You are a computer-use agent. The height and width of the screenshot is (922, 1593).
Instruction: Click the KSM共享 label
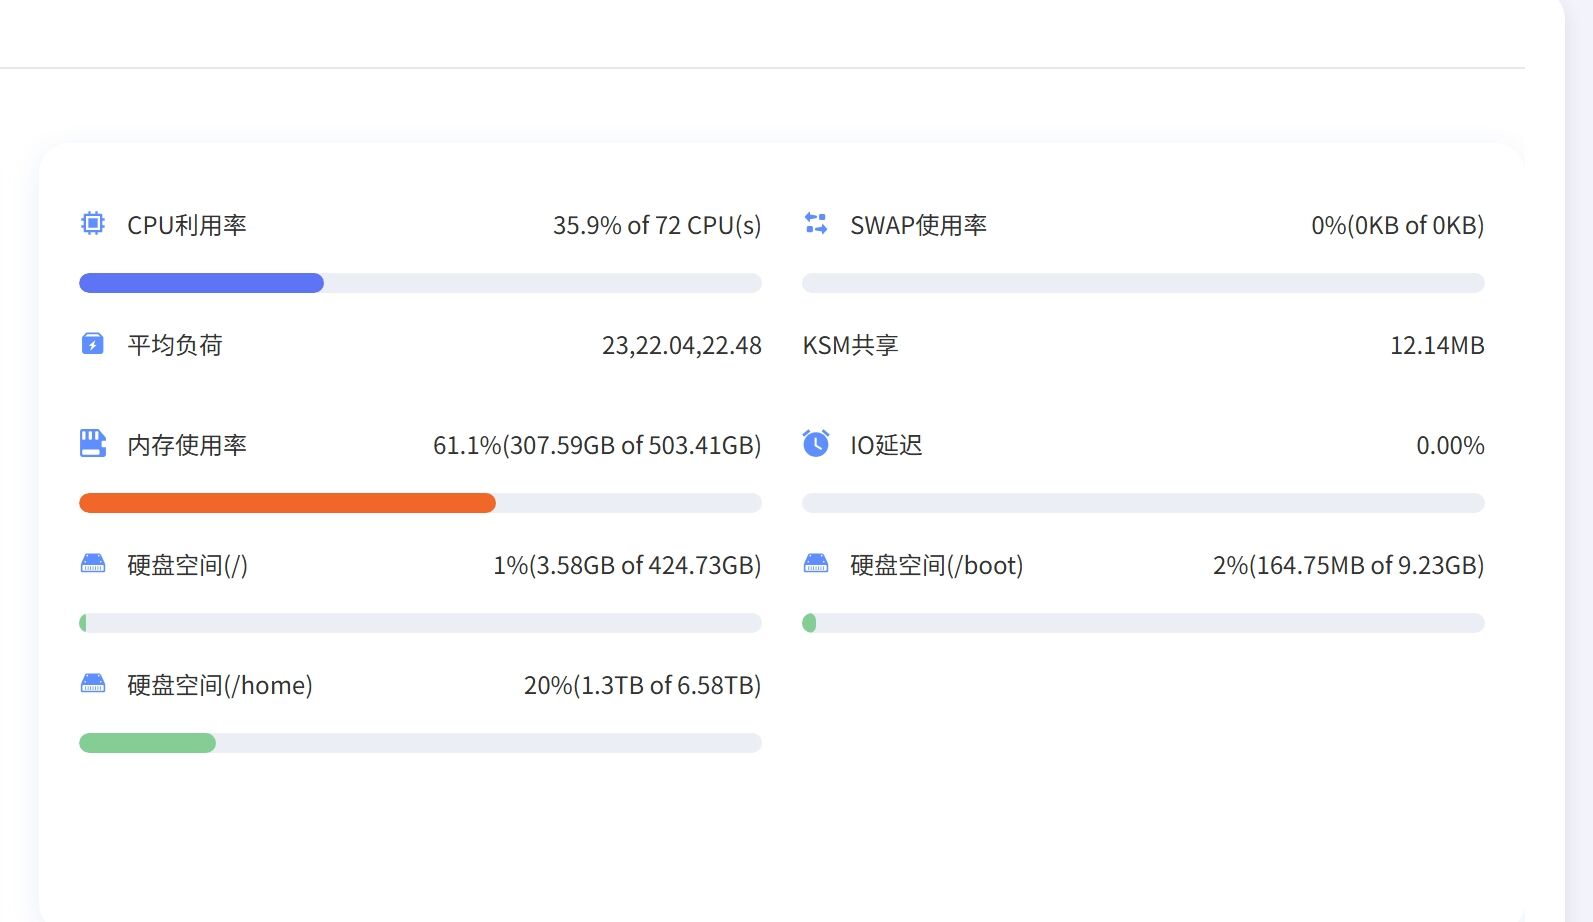point(850,346)
